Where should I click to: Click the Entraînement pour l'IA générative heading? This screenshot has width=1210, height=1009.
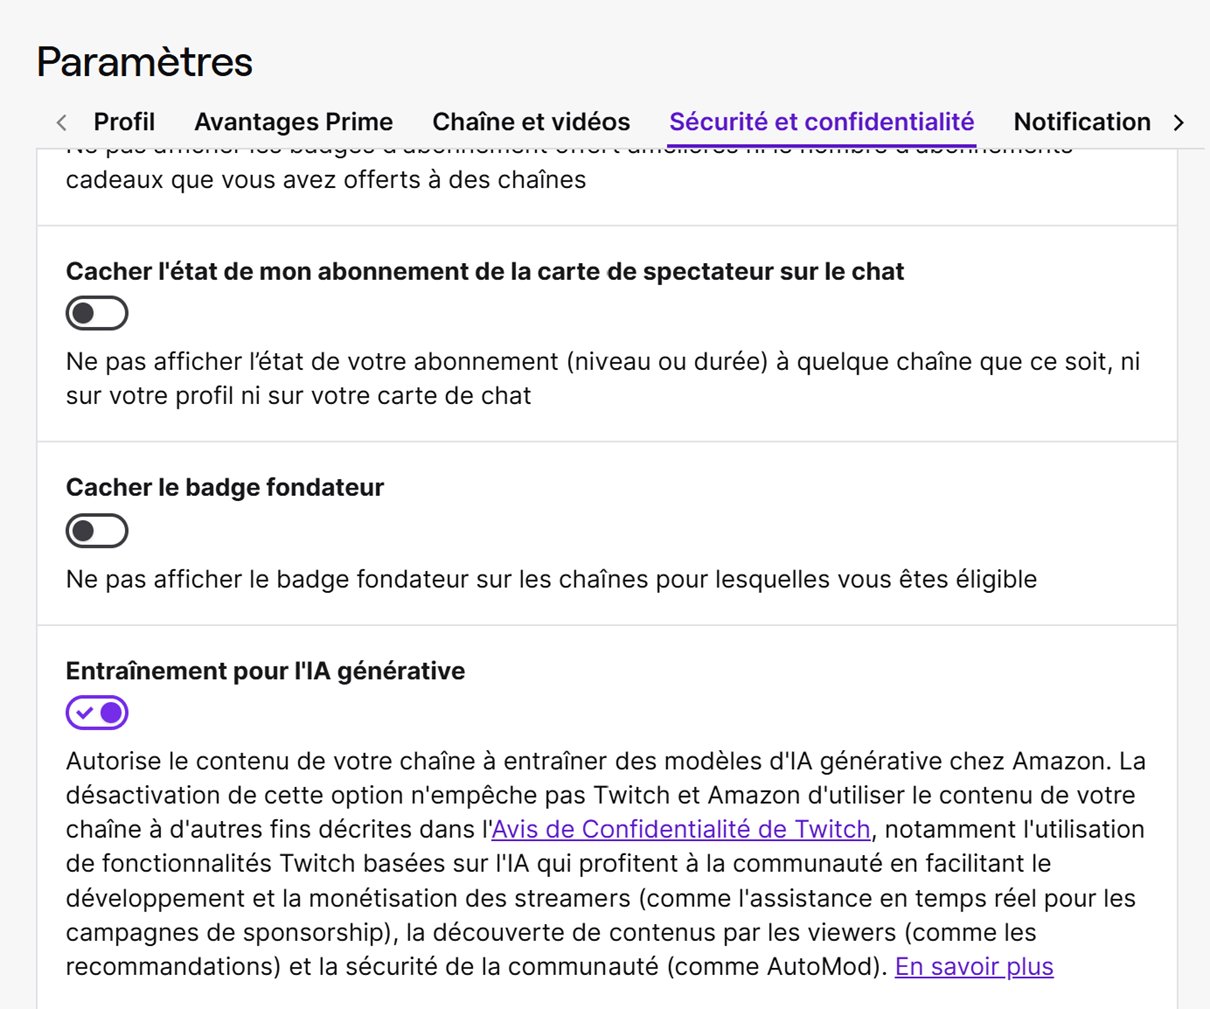point(266,671)
